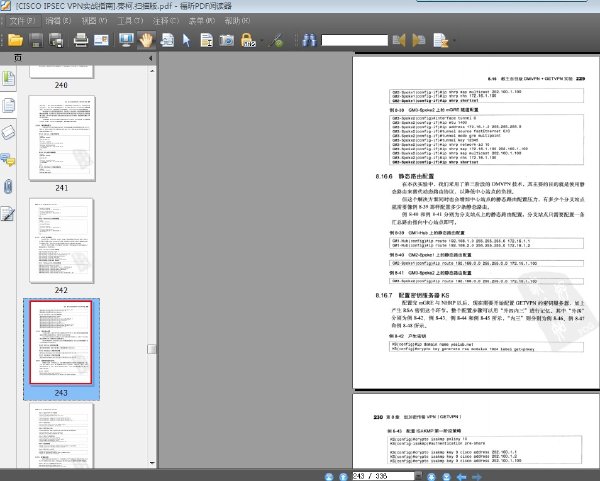Image resolution: width=600 pixels, height=481 pixels.
Task: Click the thumbnail label 243
Action: coord(61,393)
